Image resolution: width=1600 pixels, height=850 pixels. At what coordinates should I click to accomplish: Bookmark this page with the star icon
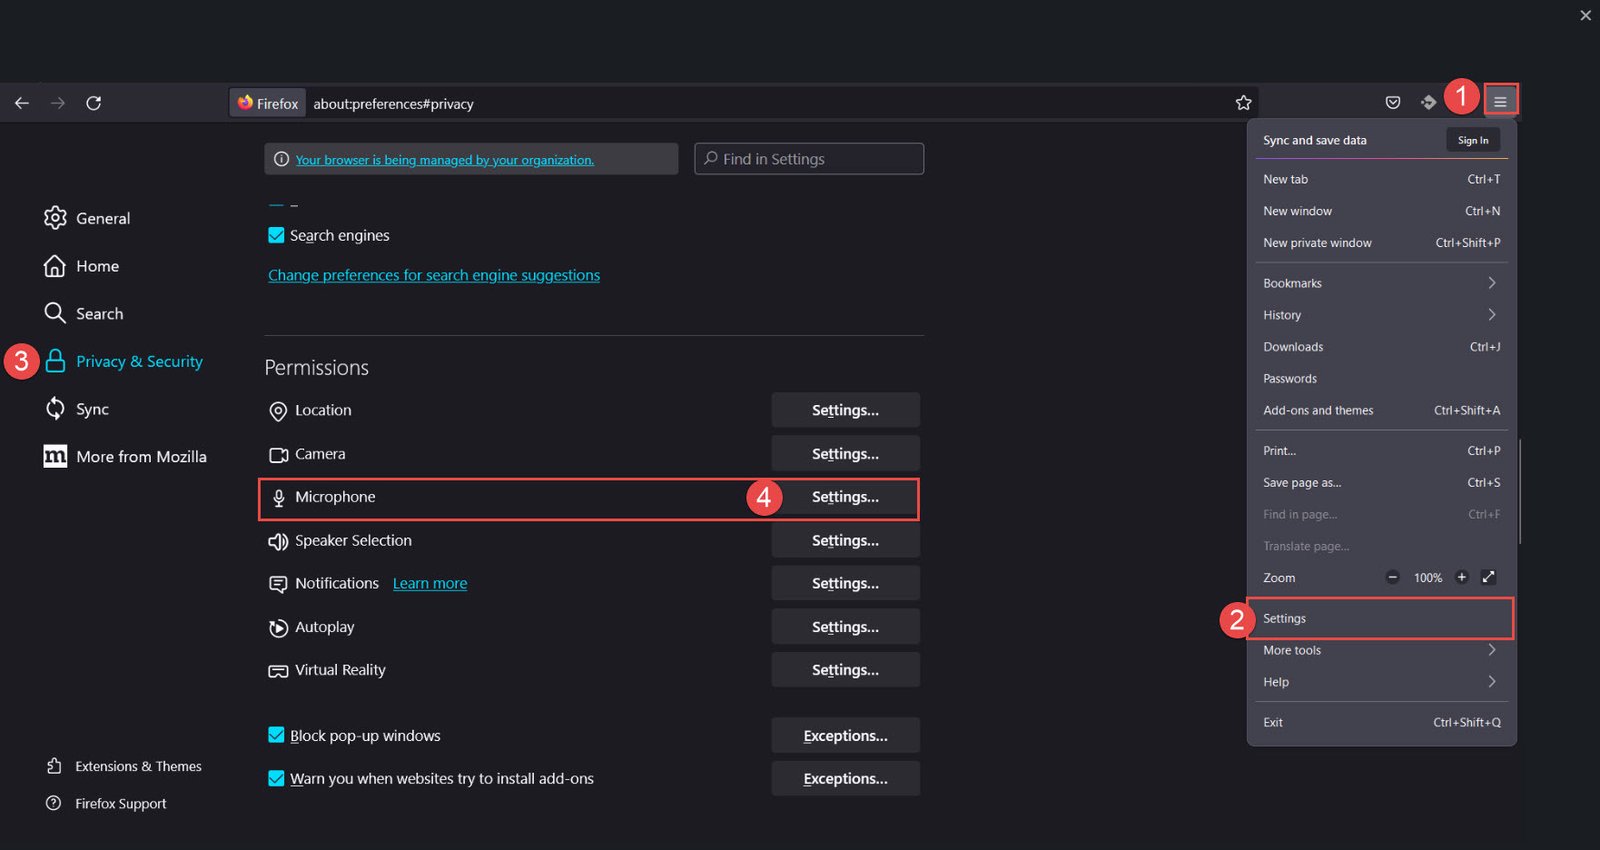point(1243,103)
